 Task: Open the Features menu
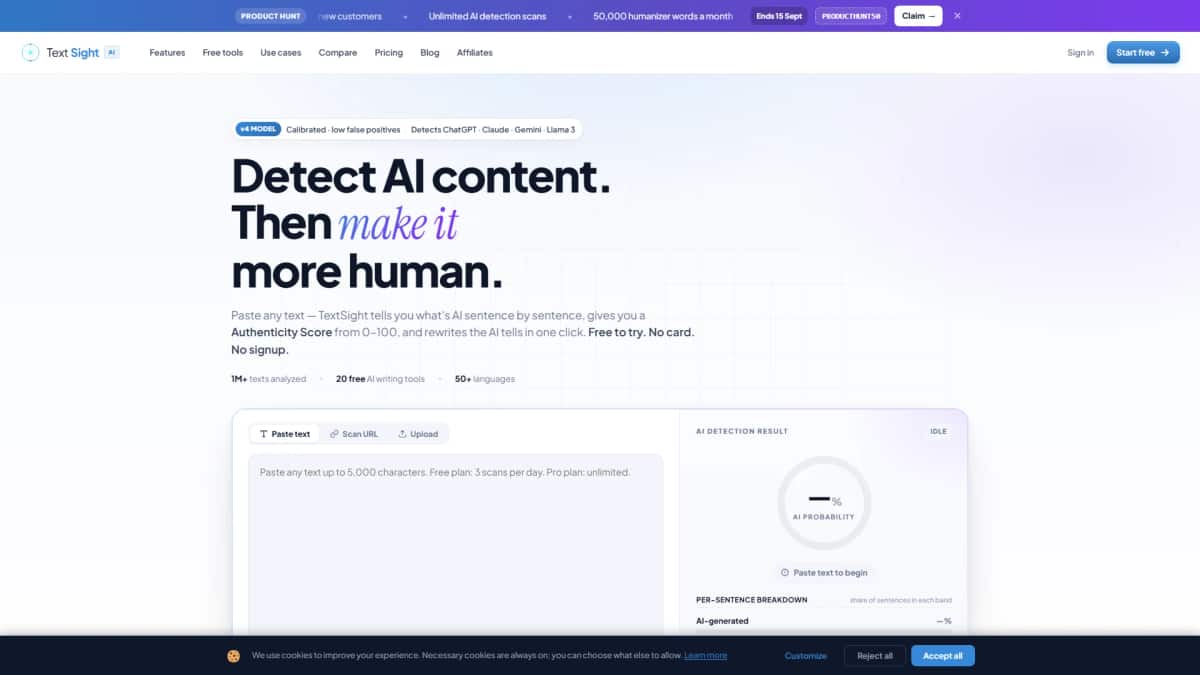pyautogui.click(x=167, y=52)
